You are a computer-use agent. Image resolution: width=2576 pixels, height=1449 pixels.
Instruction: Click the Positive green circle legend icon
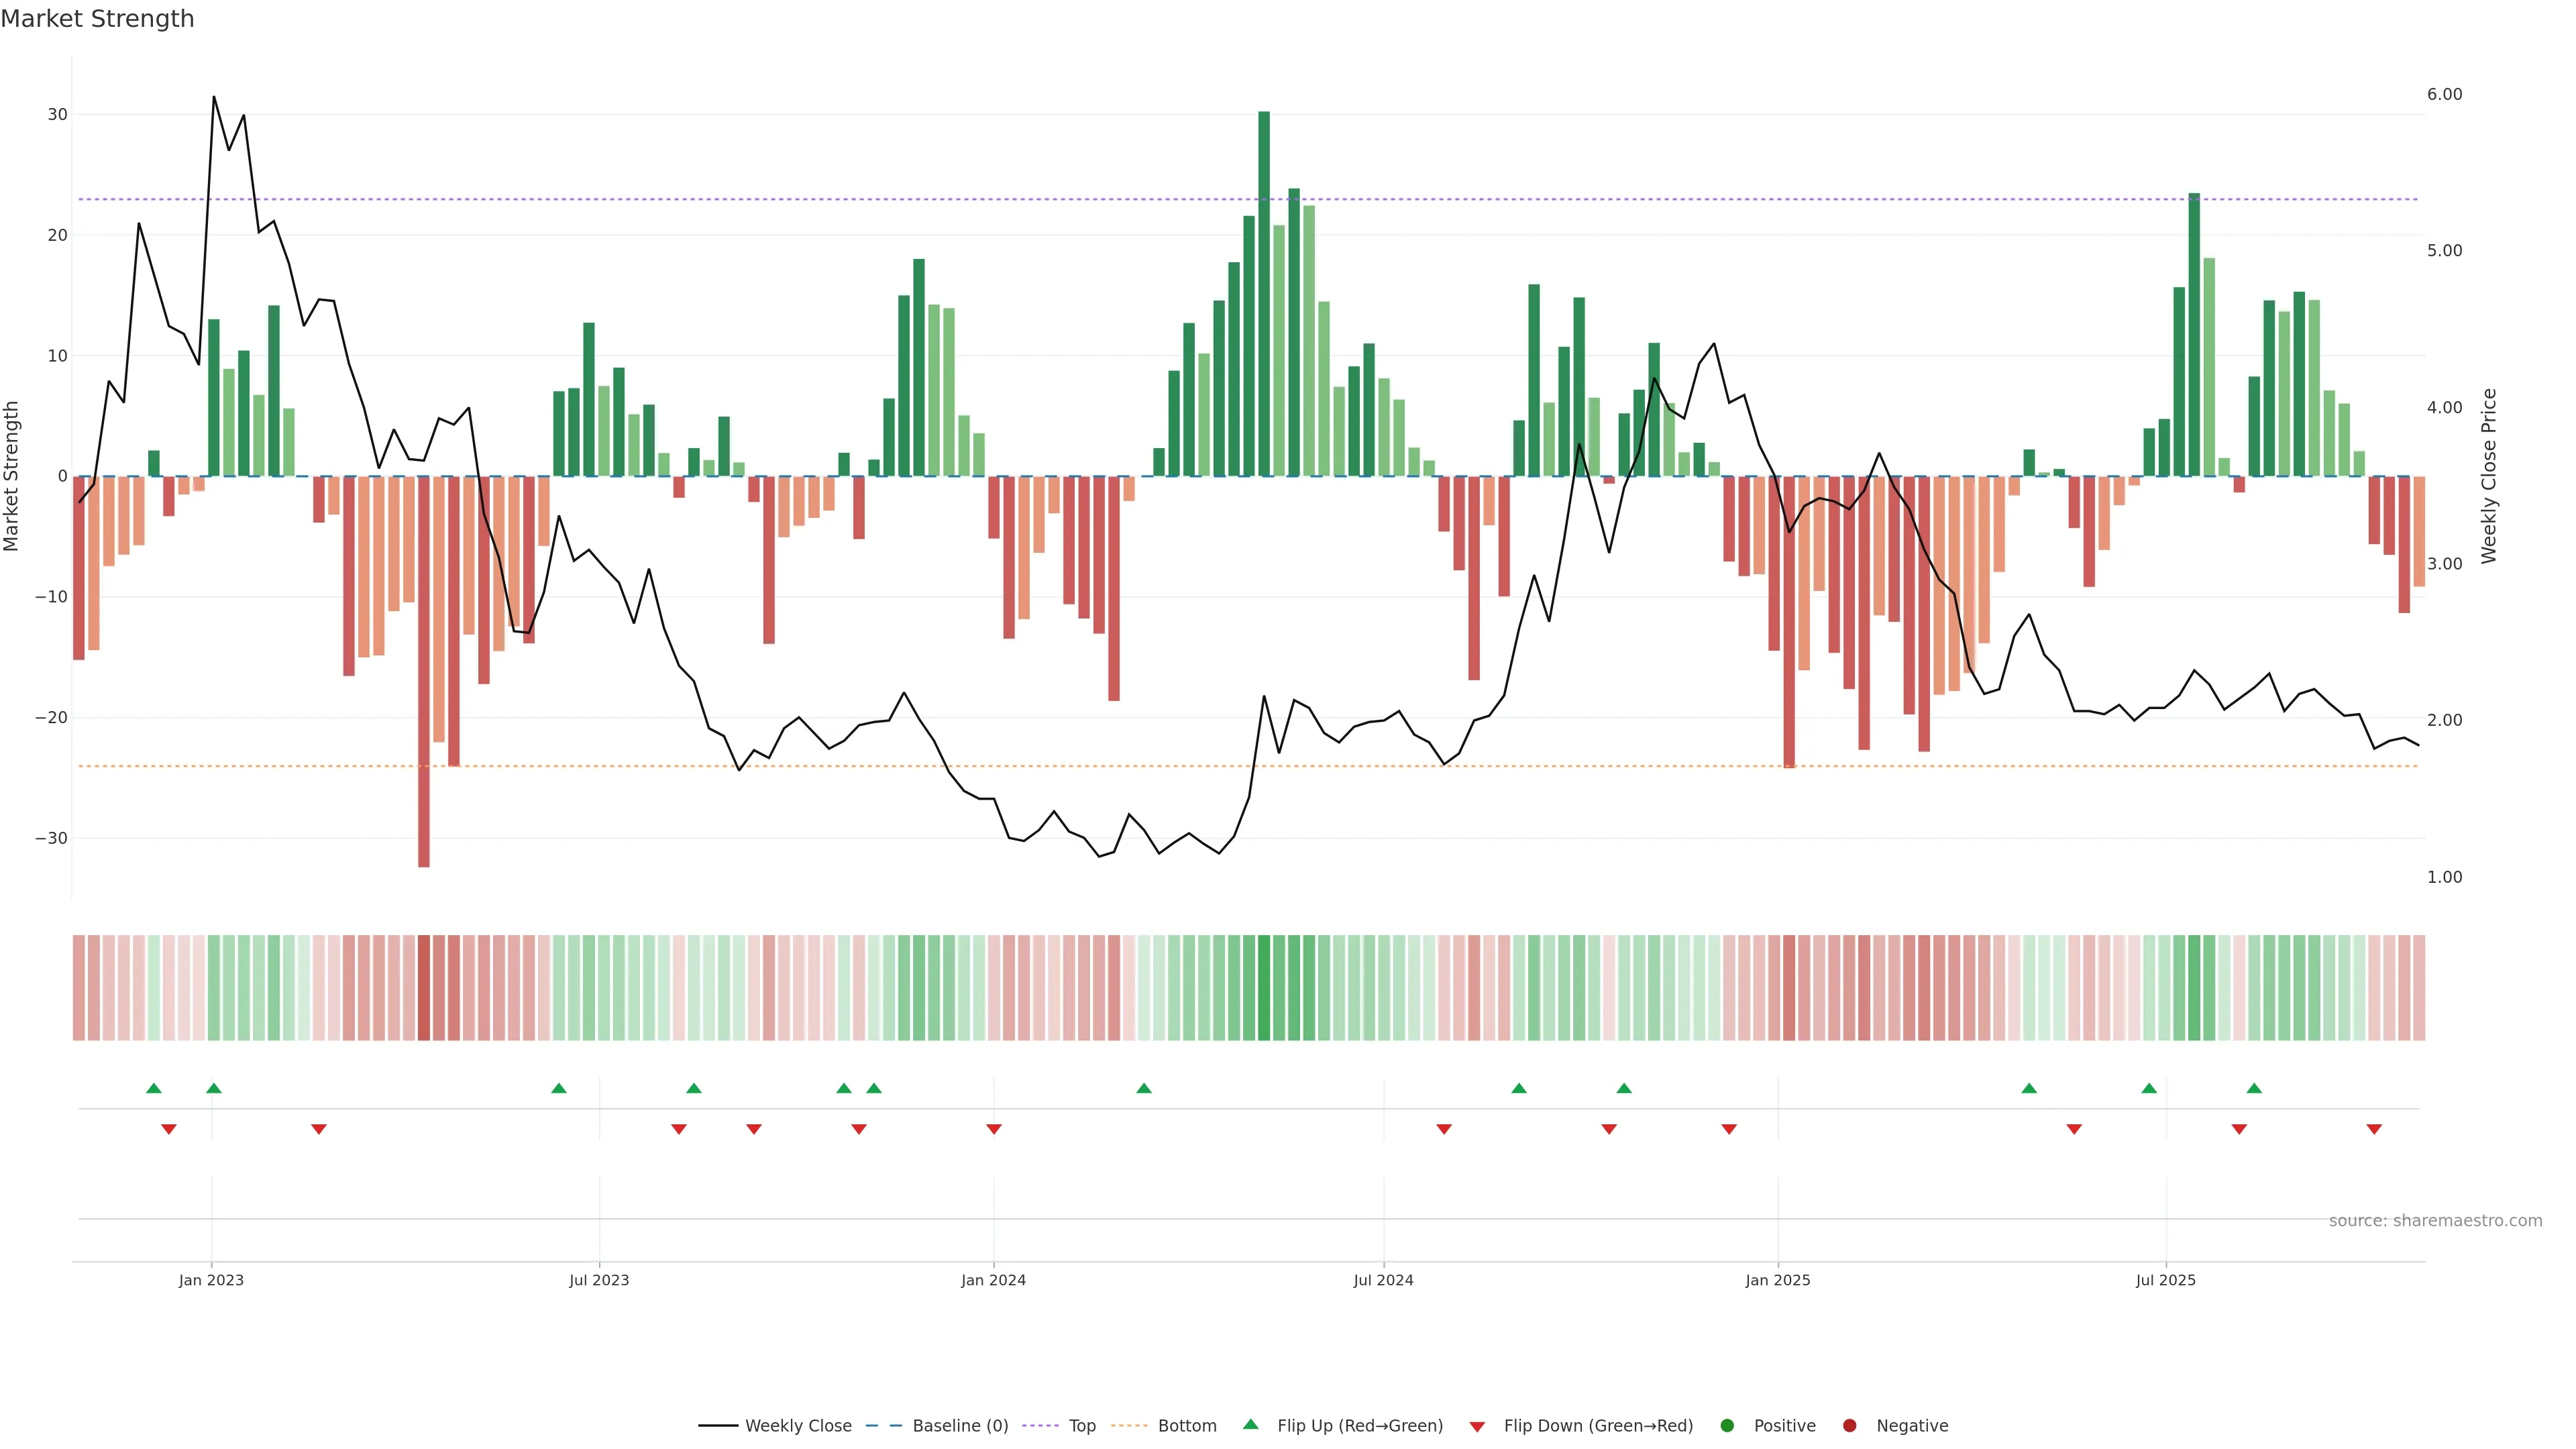pos(1727,1426)
